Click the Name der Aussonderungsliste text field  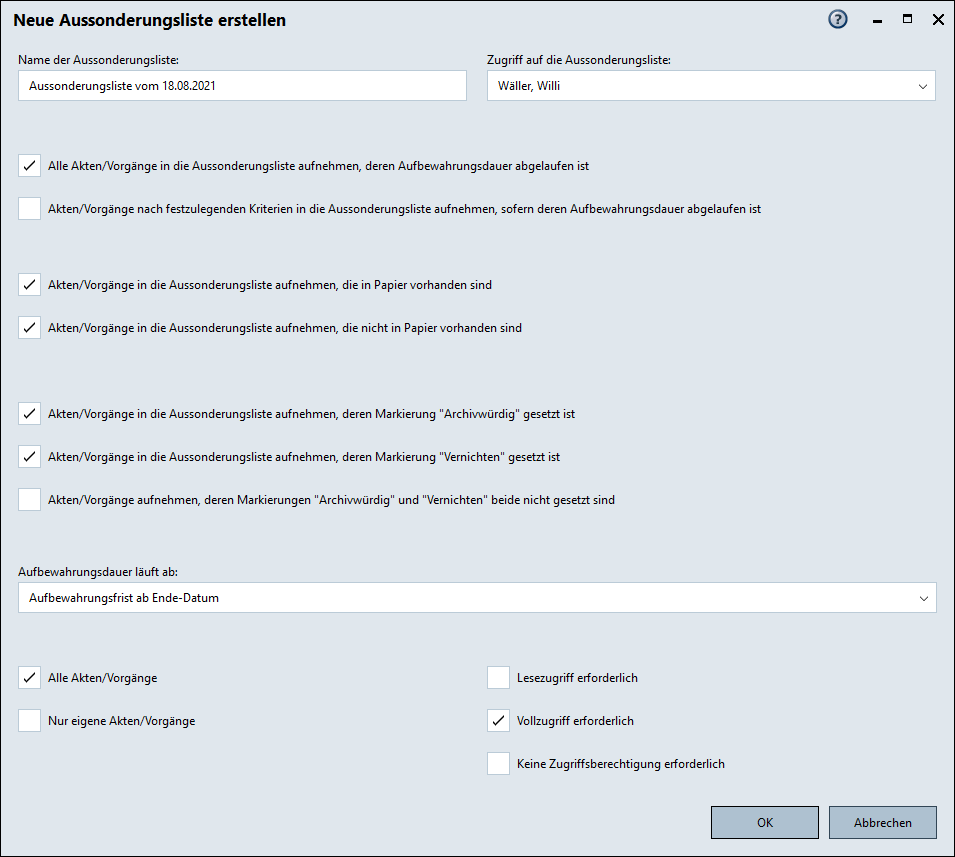(x=242, y=86)
